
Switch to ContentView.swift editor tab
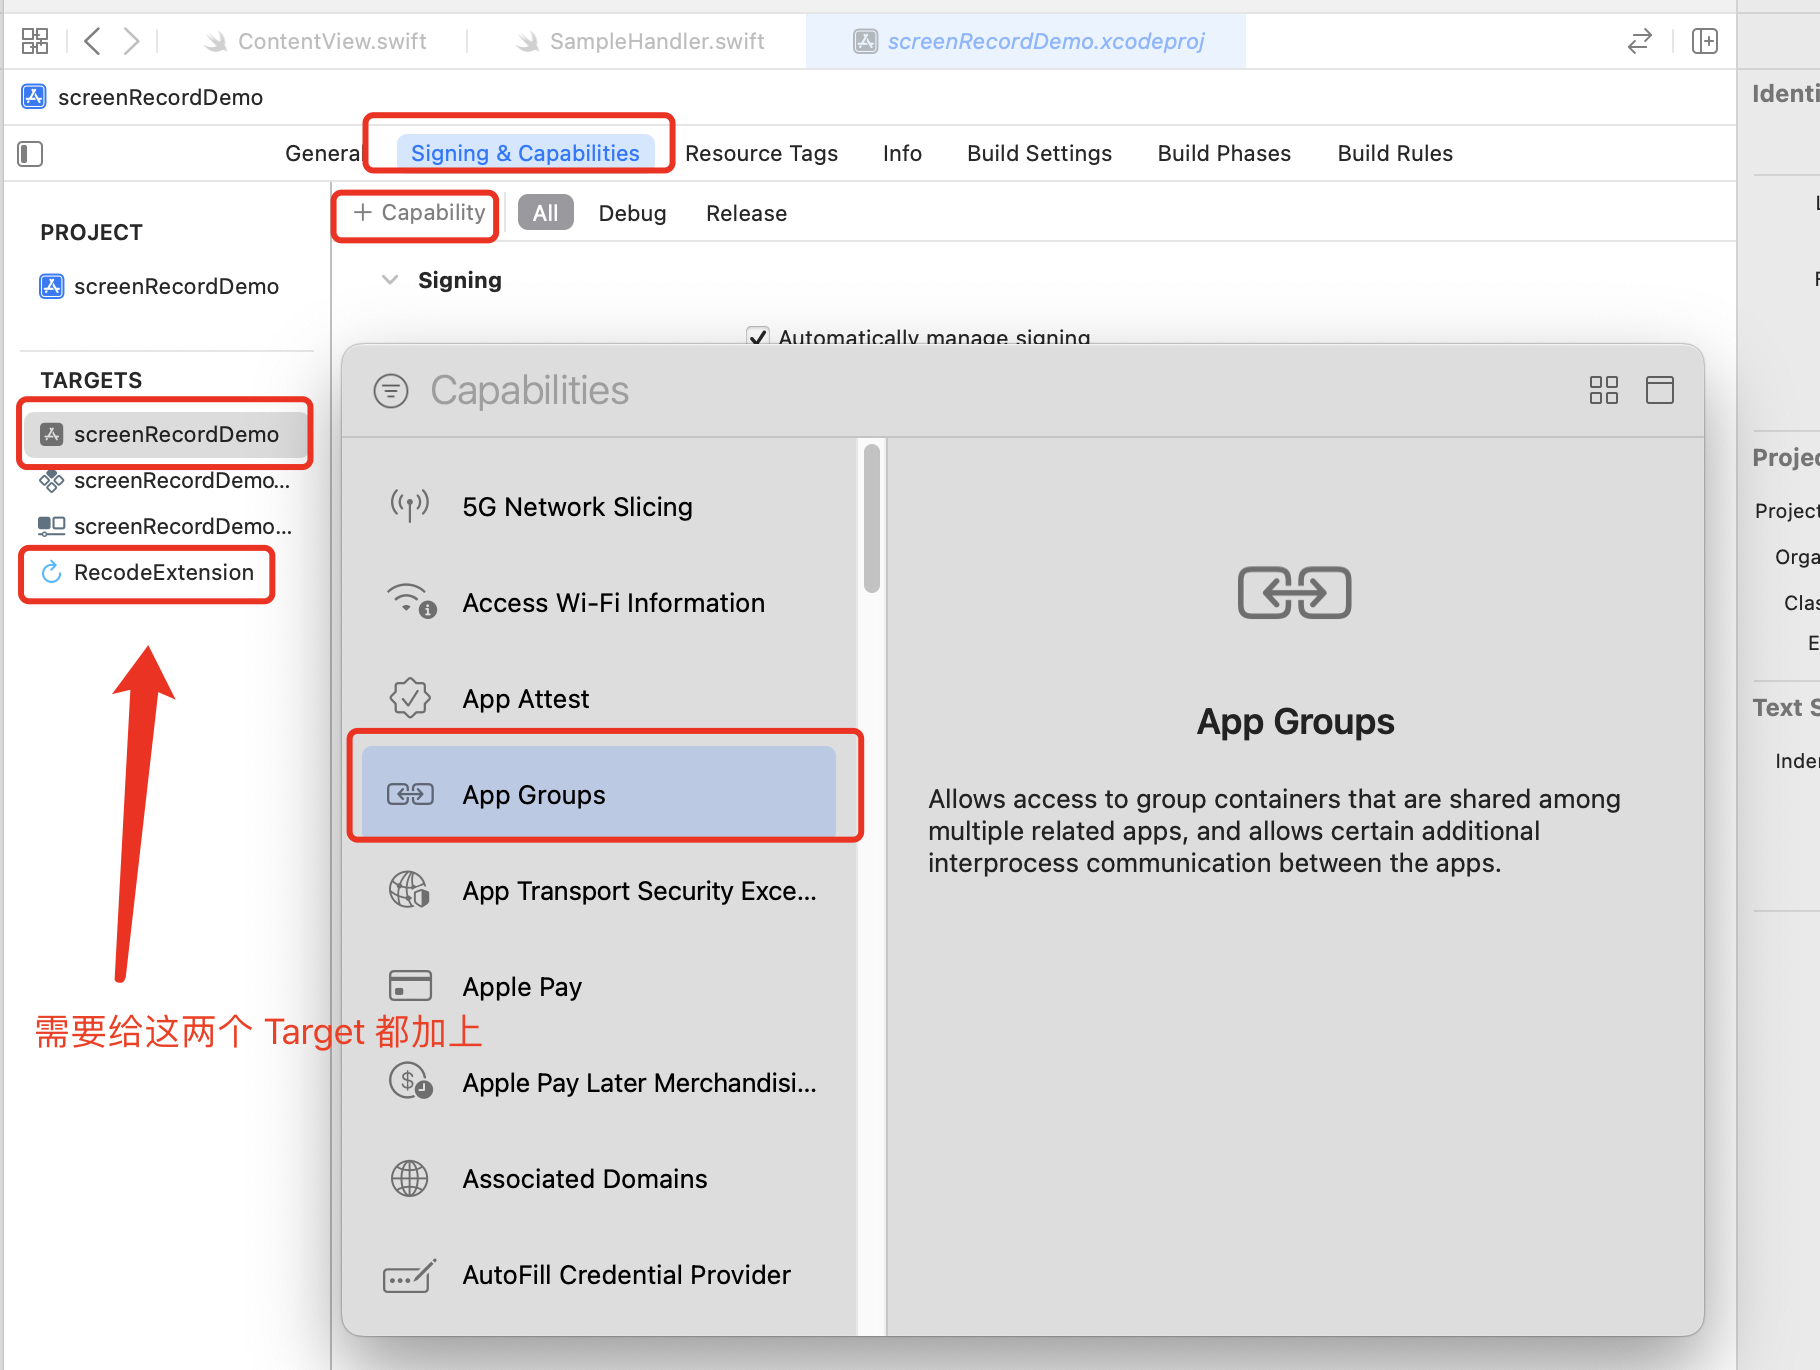coord(315,41)
